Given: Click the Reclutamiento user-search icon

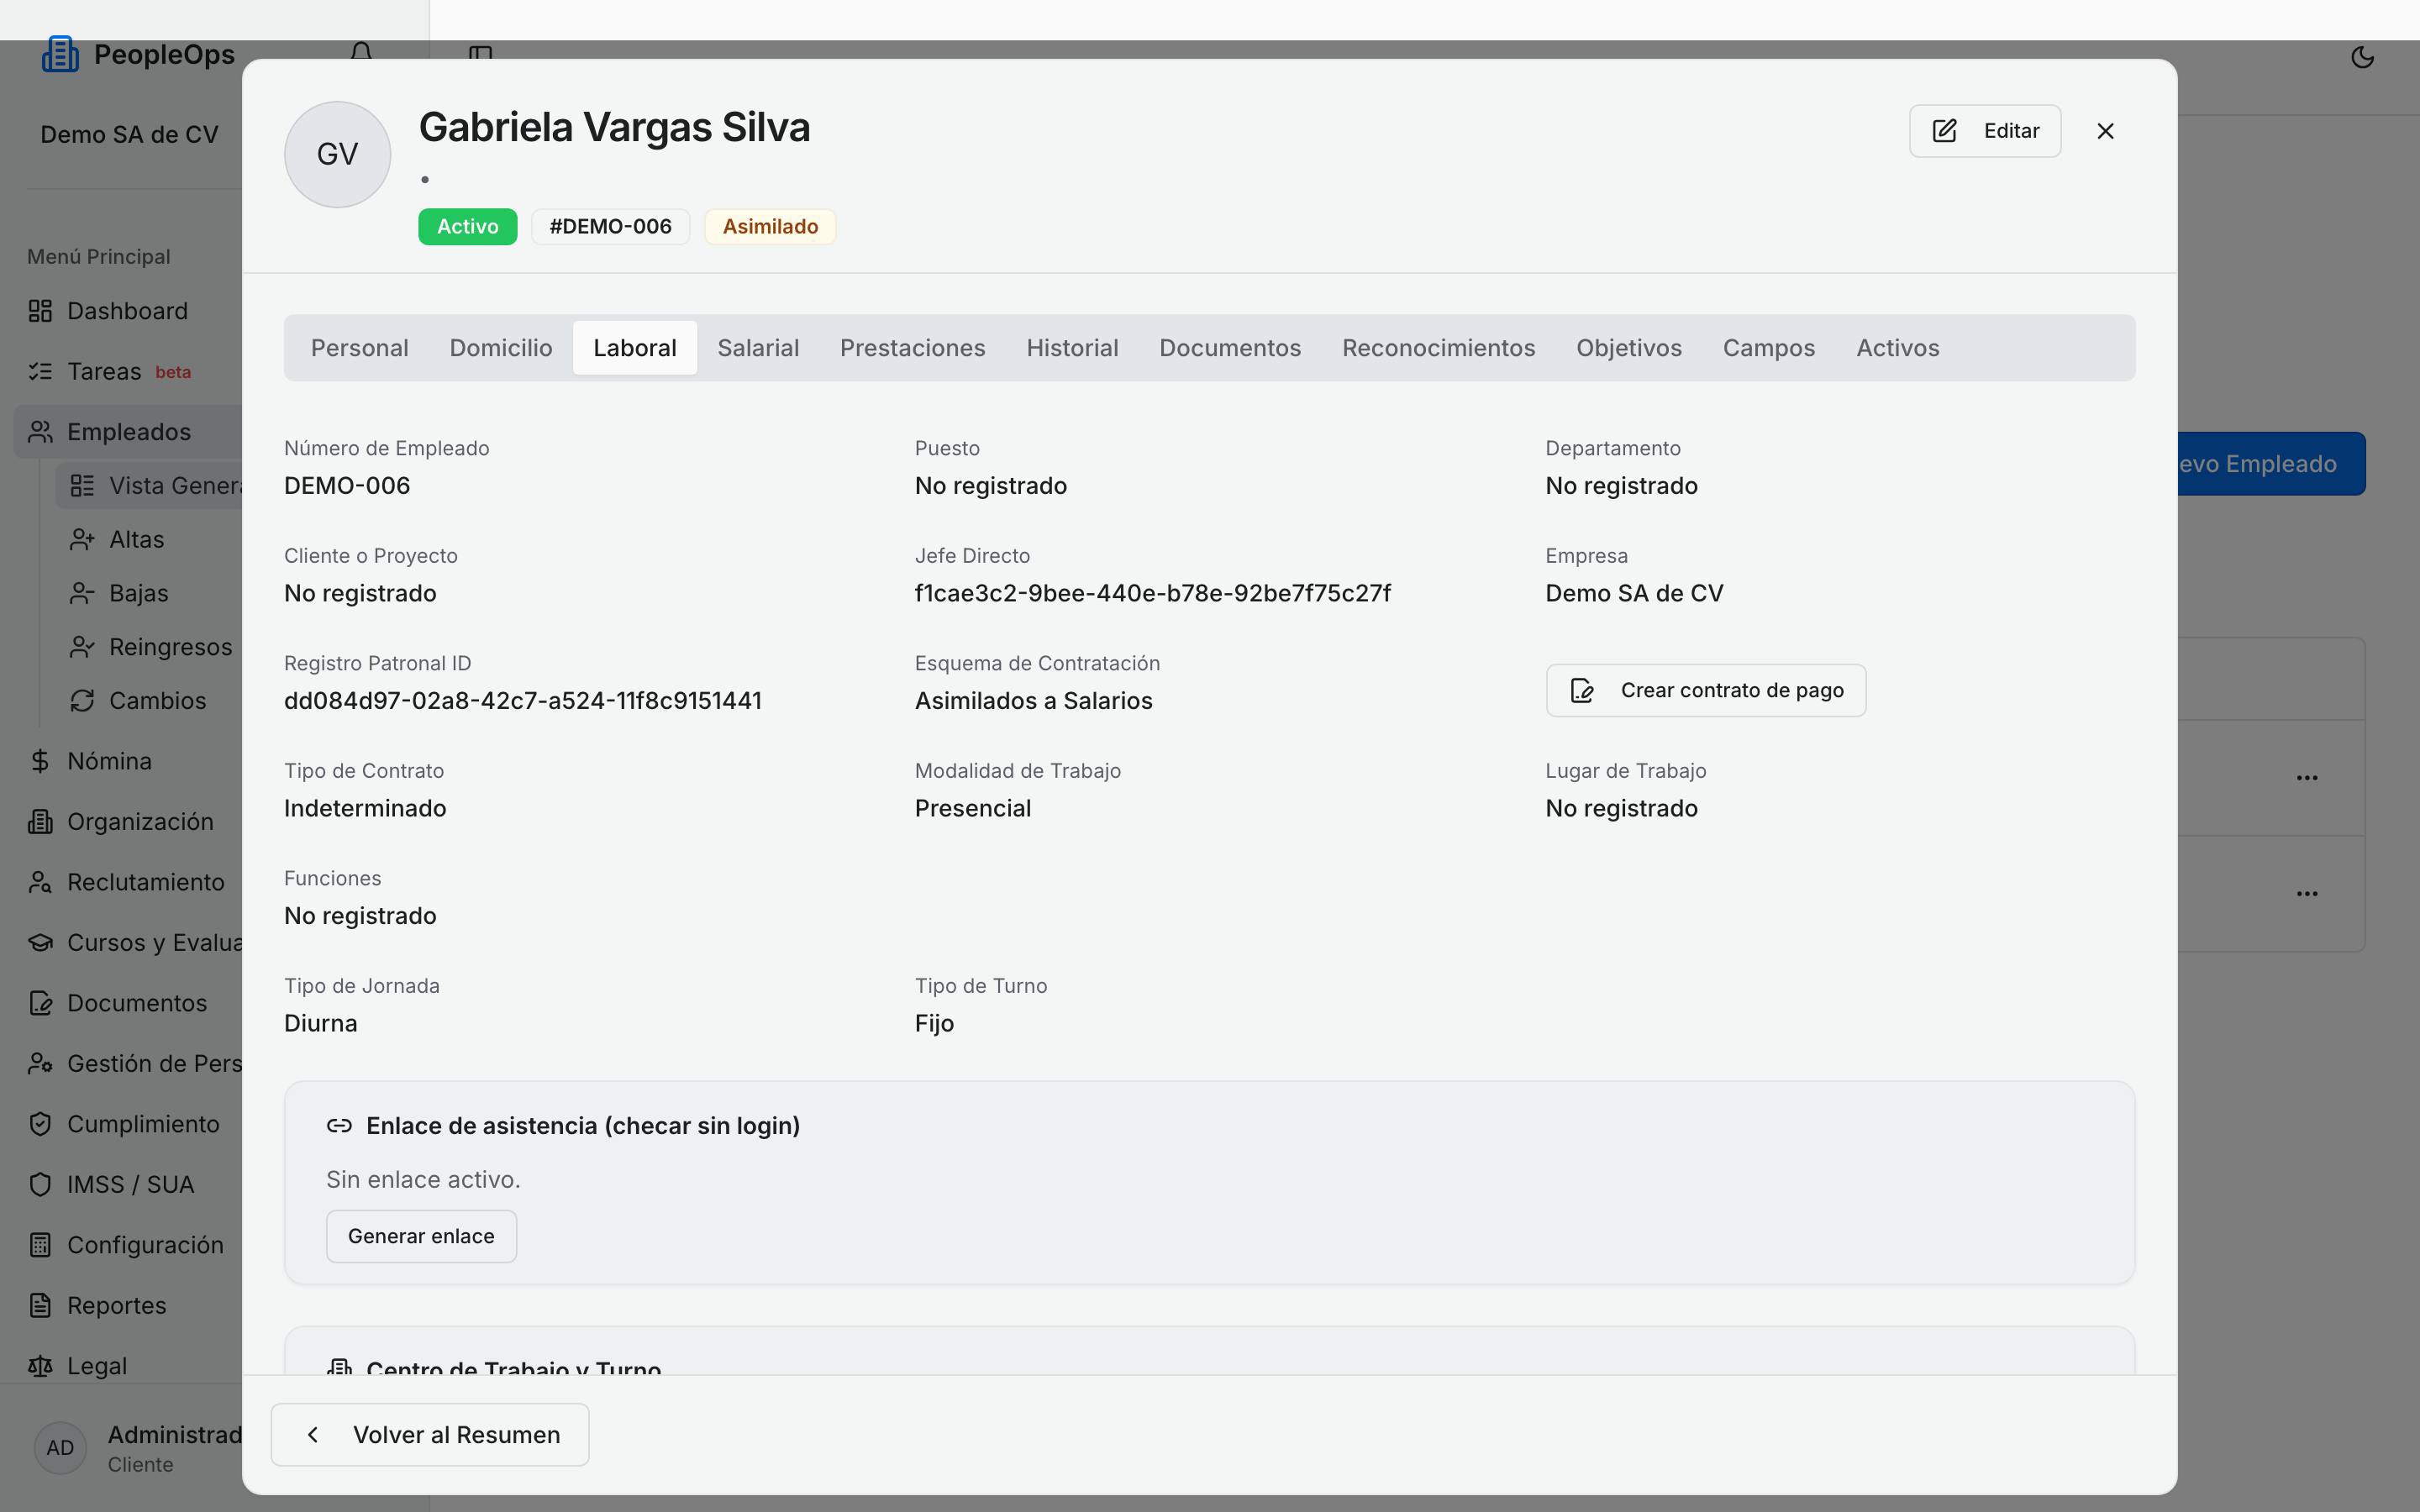Looking at the screenshot, I should [40, 882].
